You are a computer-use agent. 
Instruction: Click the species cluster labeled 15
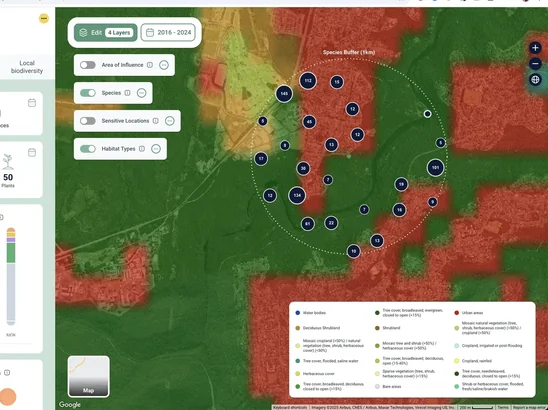337,82
